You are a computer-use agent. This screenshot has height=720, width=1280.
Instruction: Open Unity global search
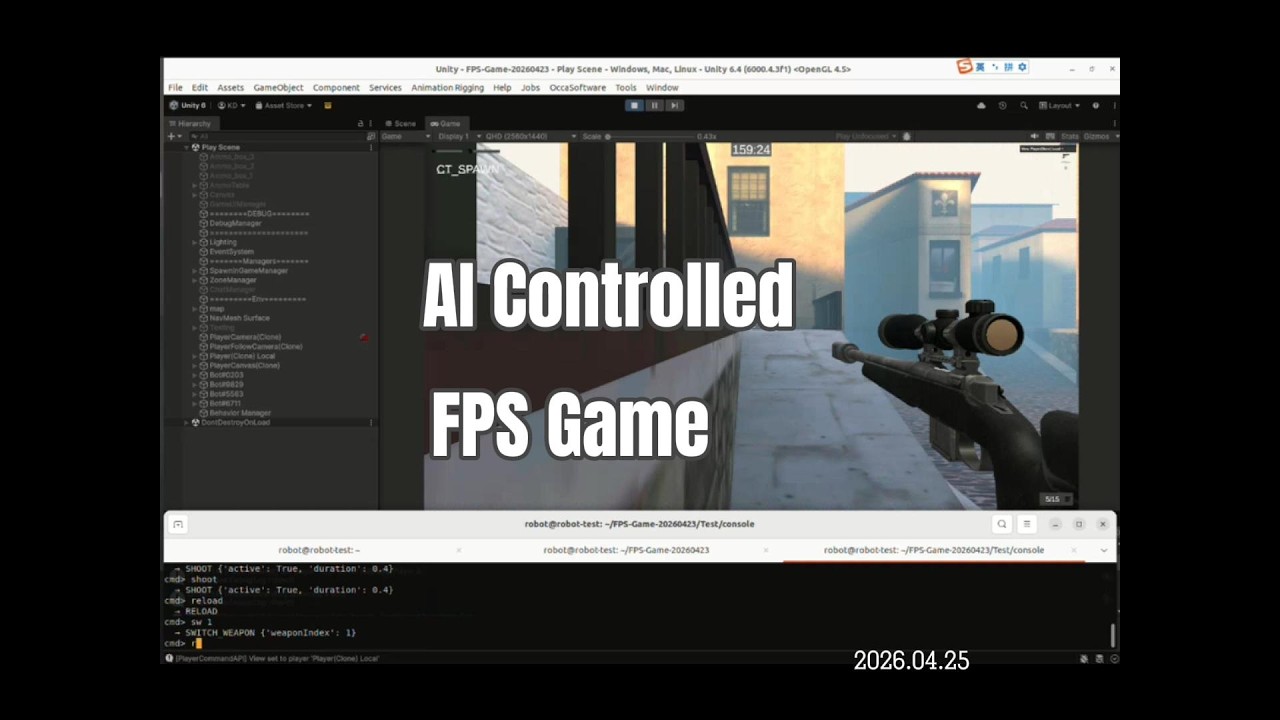pos(1024,105)
